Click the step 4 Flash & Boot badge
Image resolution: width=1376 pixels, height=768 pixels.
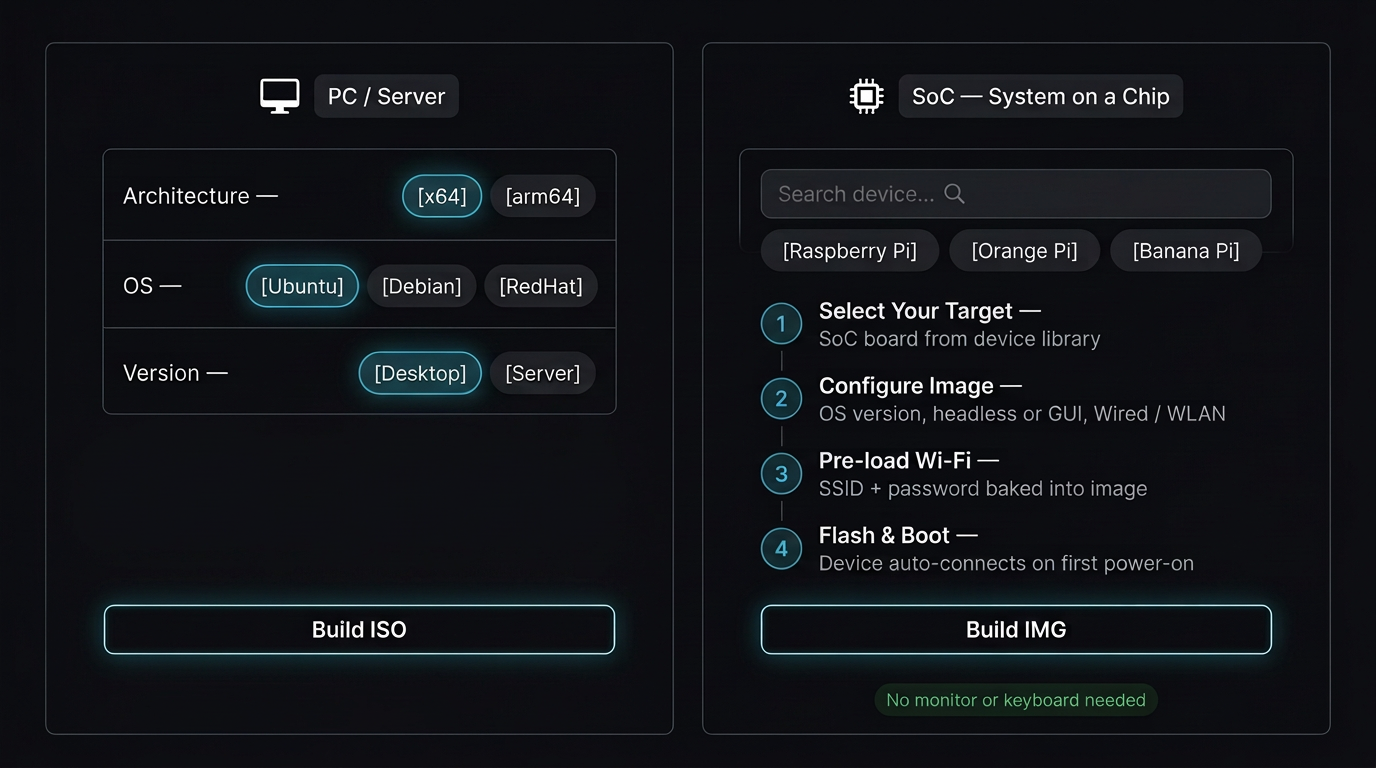tap(781, 548)
